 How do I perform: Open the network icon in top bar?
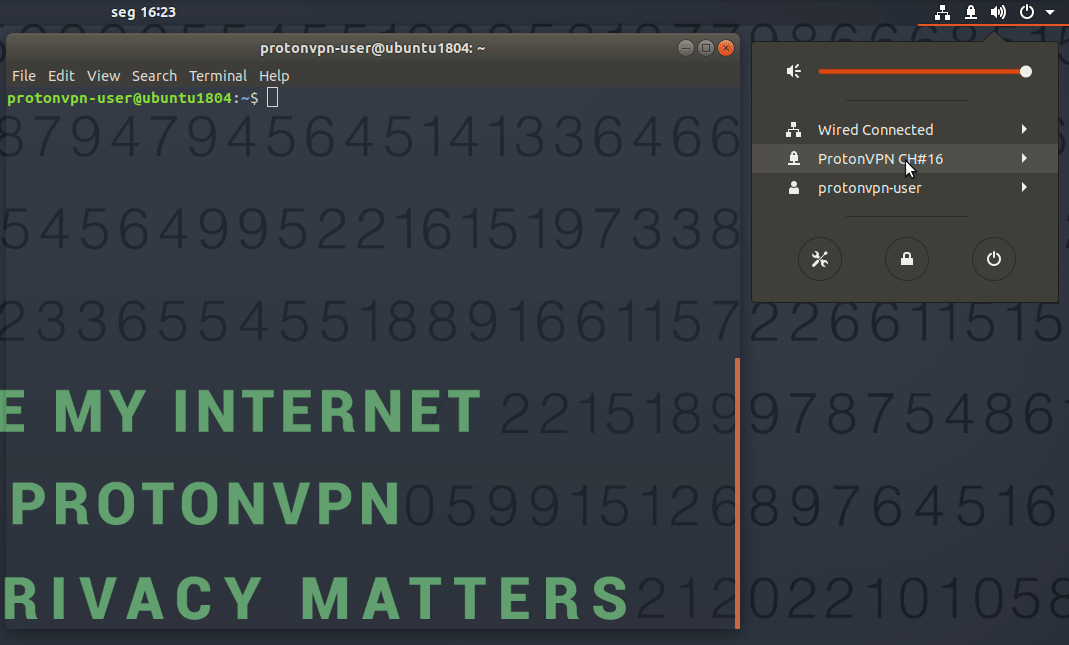[x=942, y=12]
